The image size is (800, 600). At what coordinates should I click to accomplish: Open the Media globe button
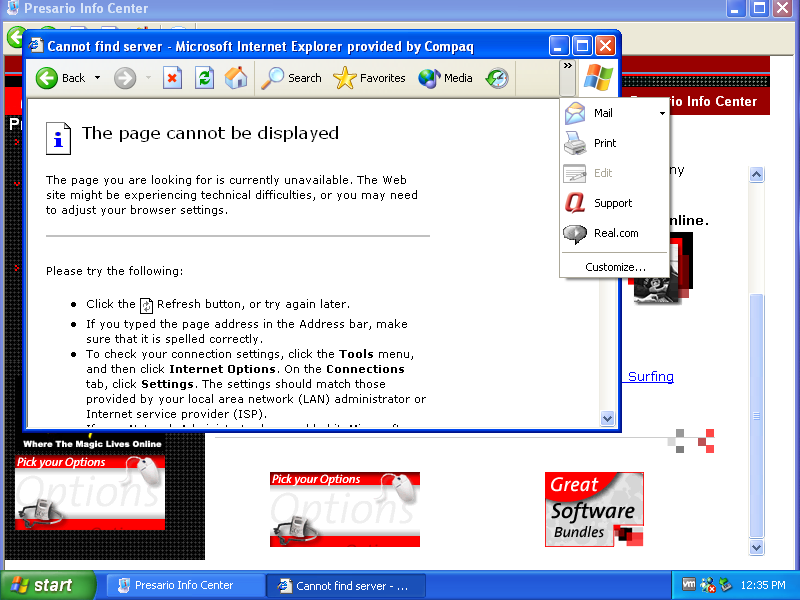point(445,78)
